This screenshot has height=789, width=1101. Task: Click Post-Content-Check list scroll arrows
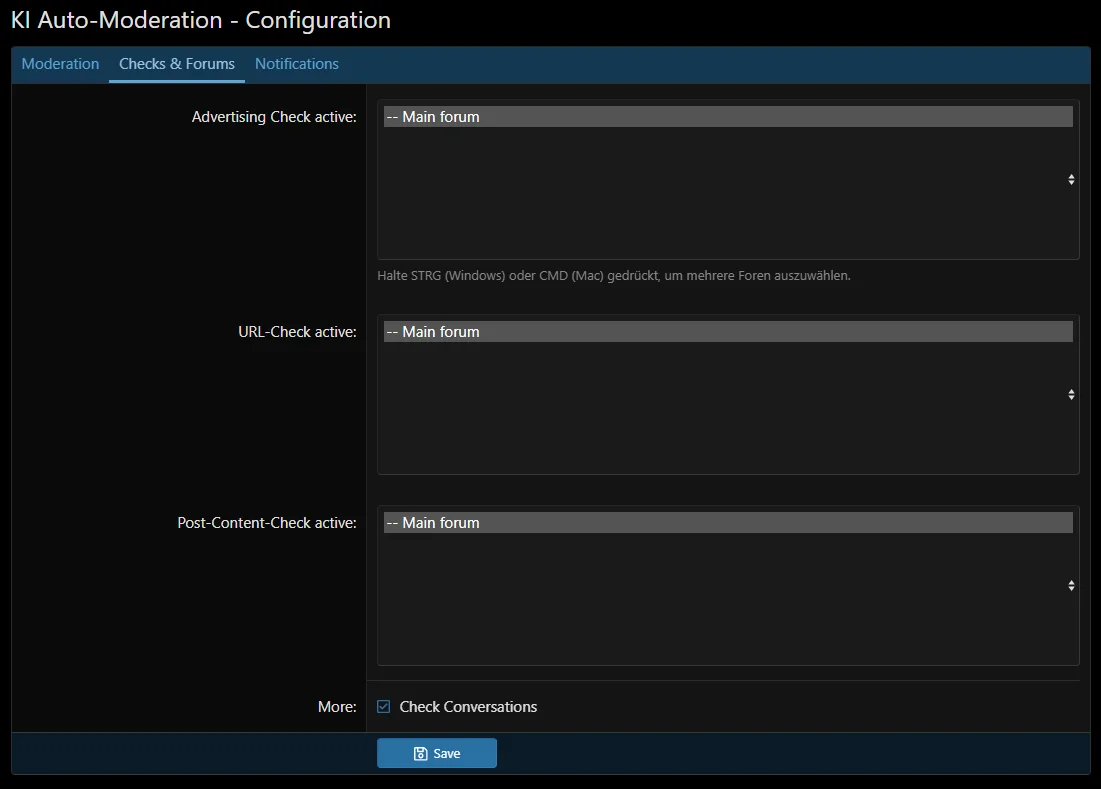point(1071,585)
